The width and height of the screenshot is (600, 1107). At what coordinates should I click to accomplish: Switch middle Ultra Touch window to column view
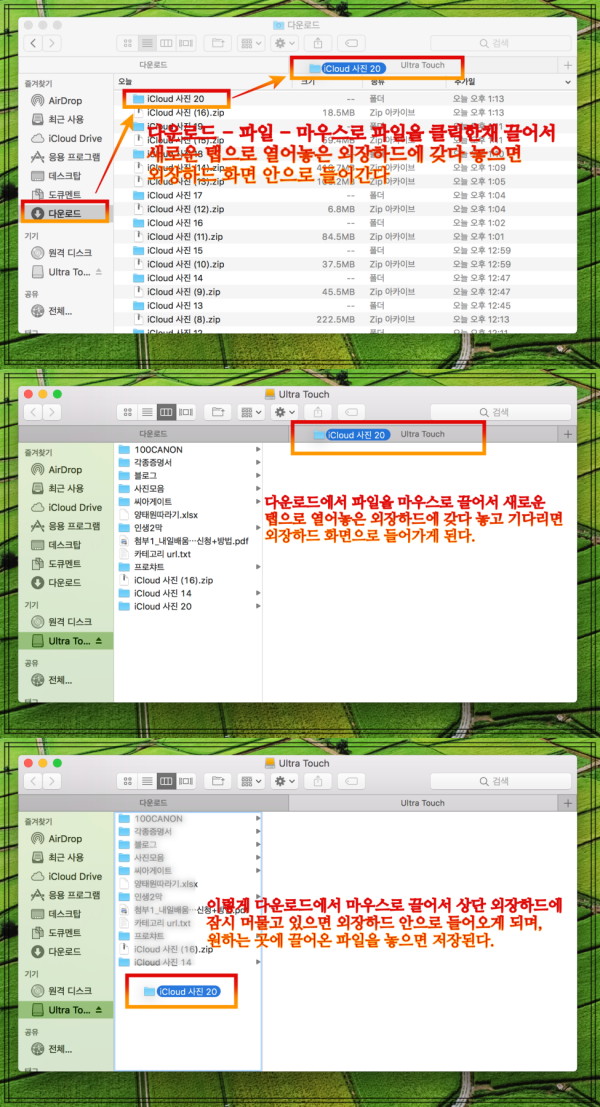coord(167,412)
